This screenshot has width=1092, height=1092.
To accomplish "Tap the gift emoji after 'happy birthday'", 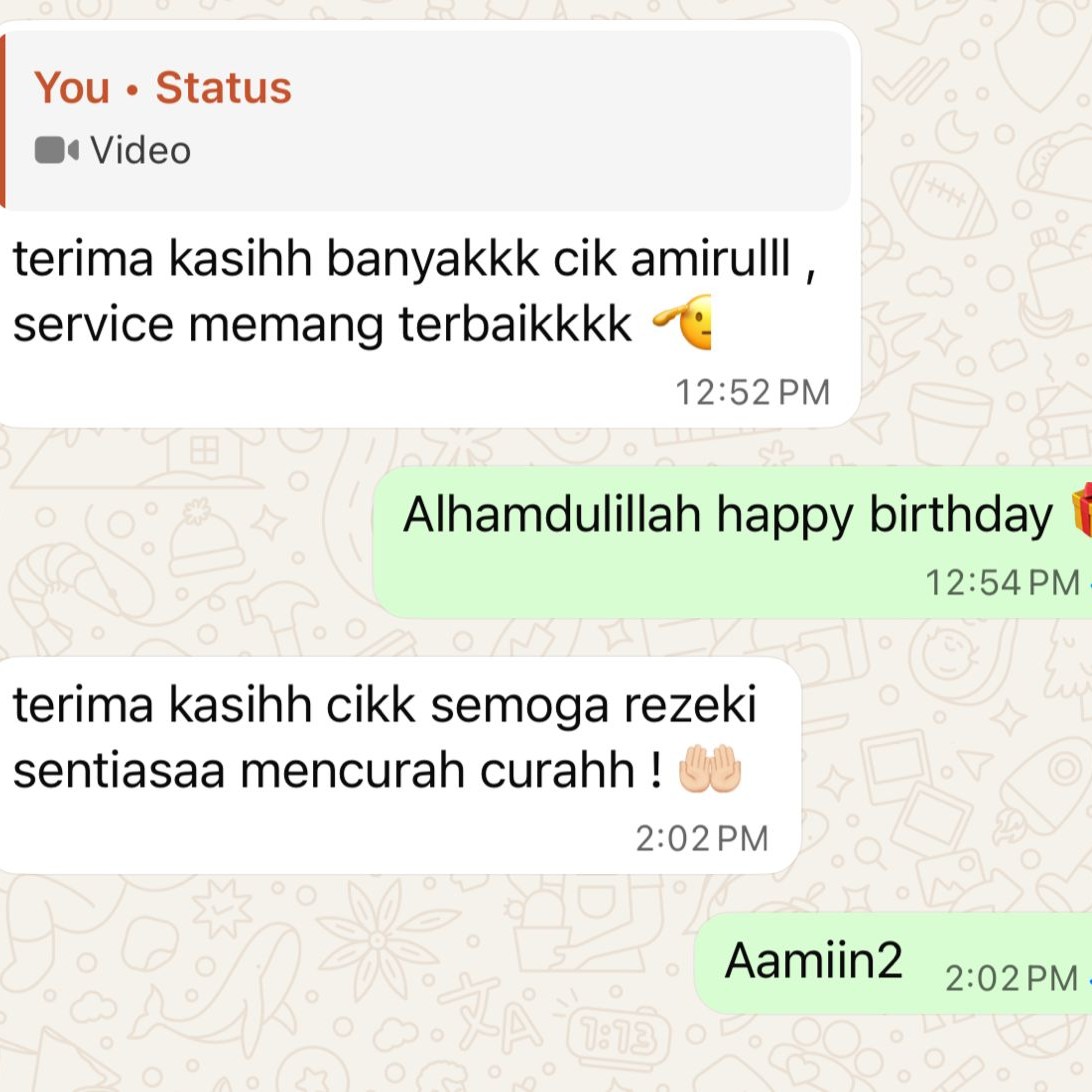I will coord(1082,511).
